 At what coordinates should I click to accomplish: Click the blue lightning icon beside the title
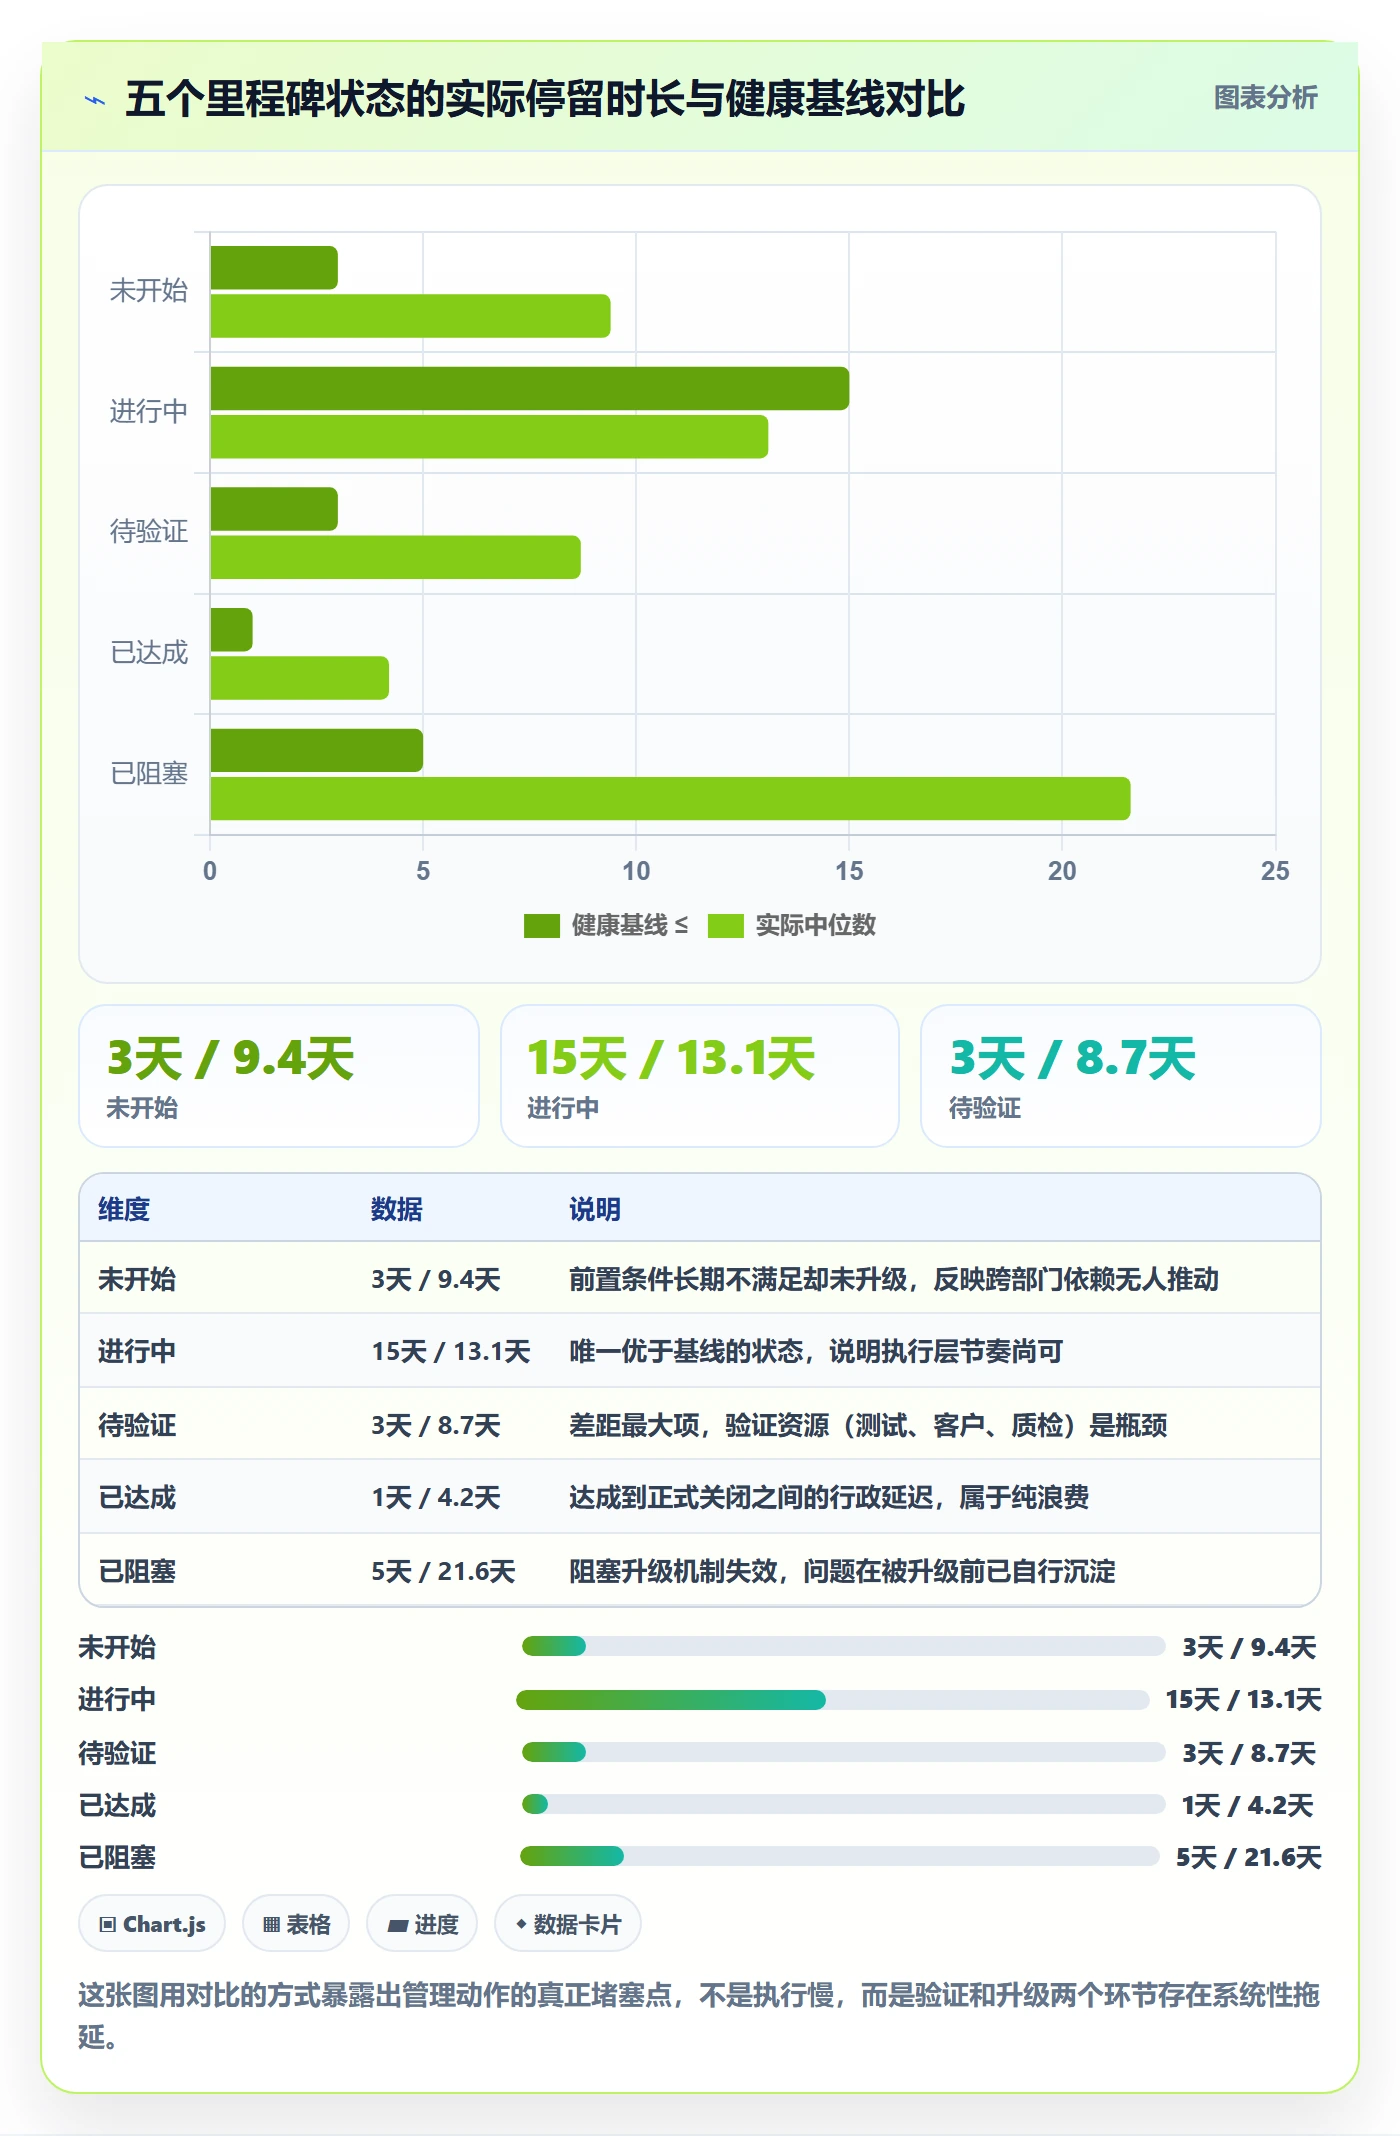point(95,100)
